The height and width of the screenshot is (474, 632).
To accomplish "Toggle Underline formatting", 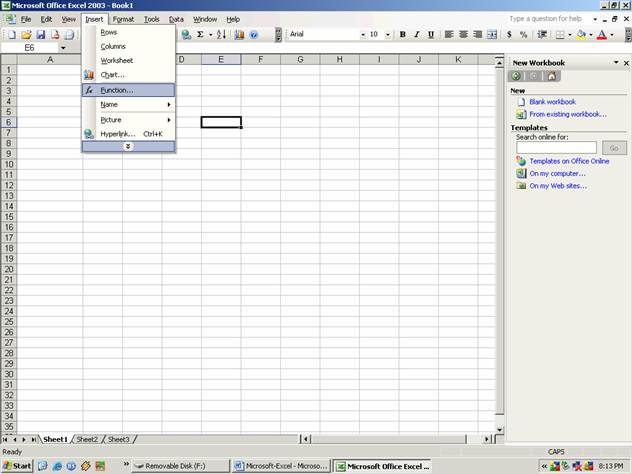I will [431, 35].
